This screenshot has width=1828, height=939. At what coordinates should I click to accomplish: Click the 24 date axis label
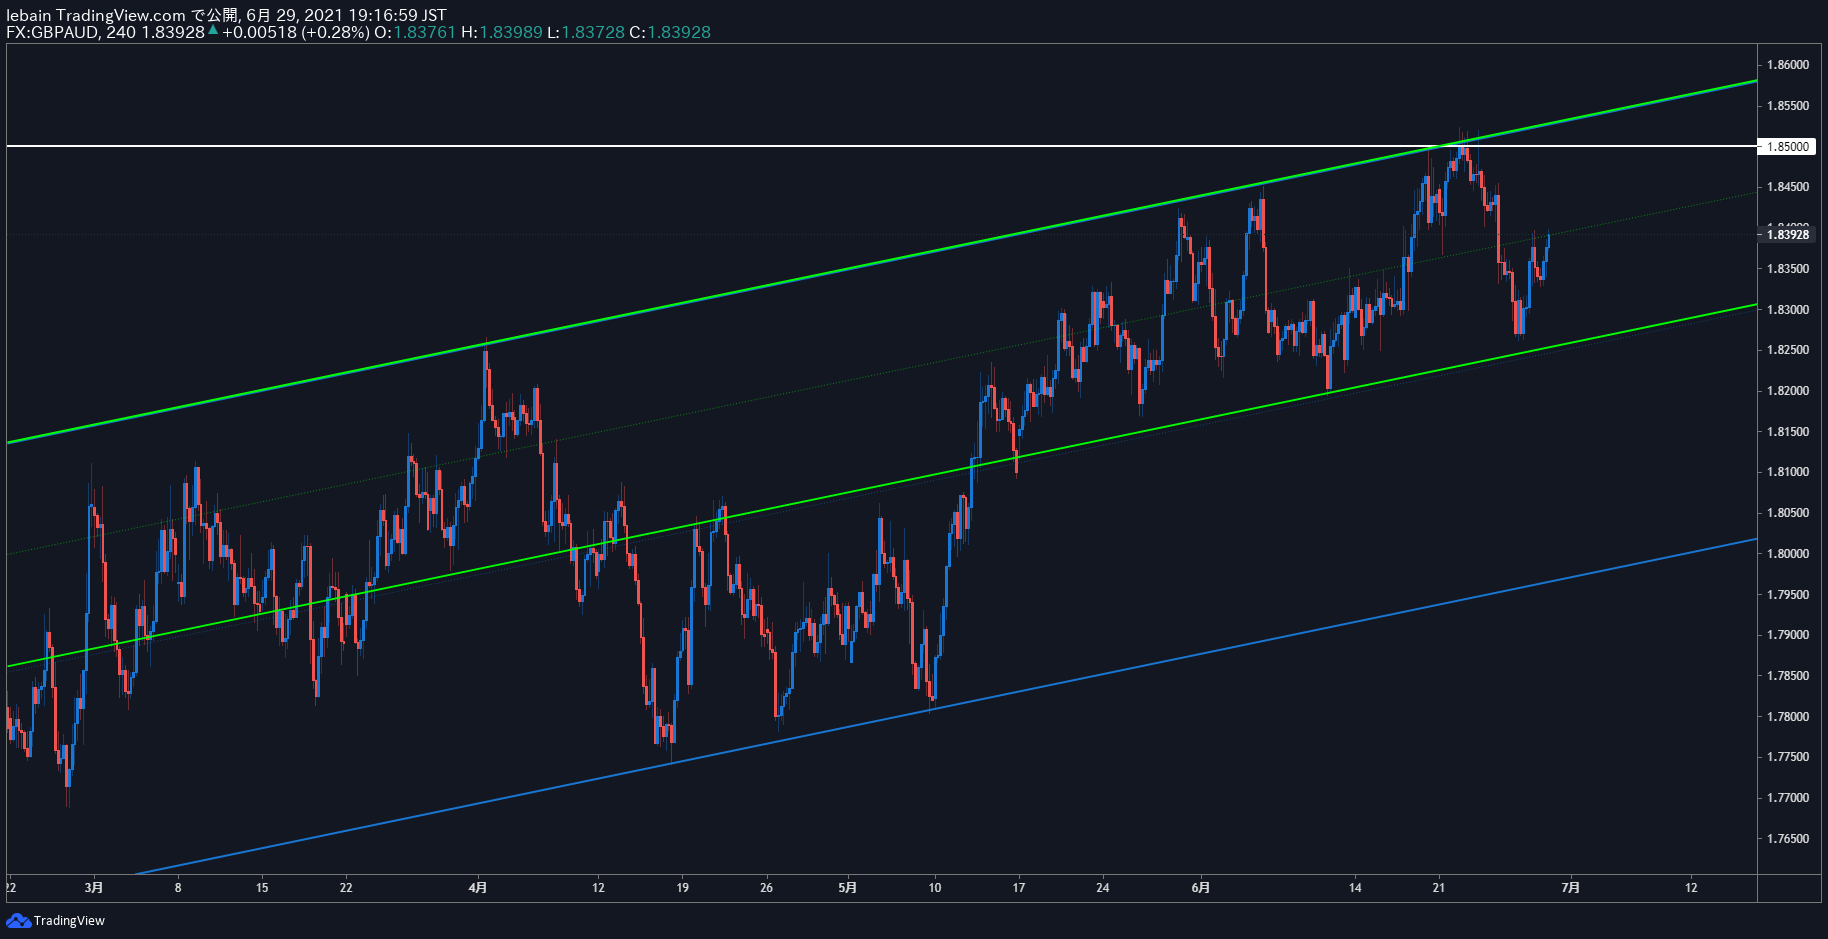[1103, 887]
